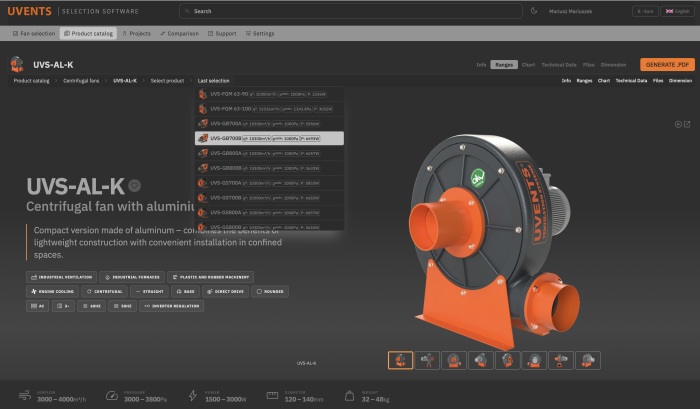The image size is (700, 409).
Task: Open the UVS-AL-K breadcrumb dropdown
Action: click(125, 81)
